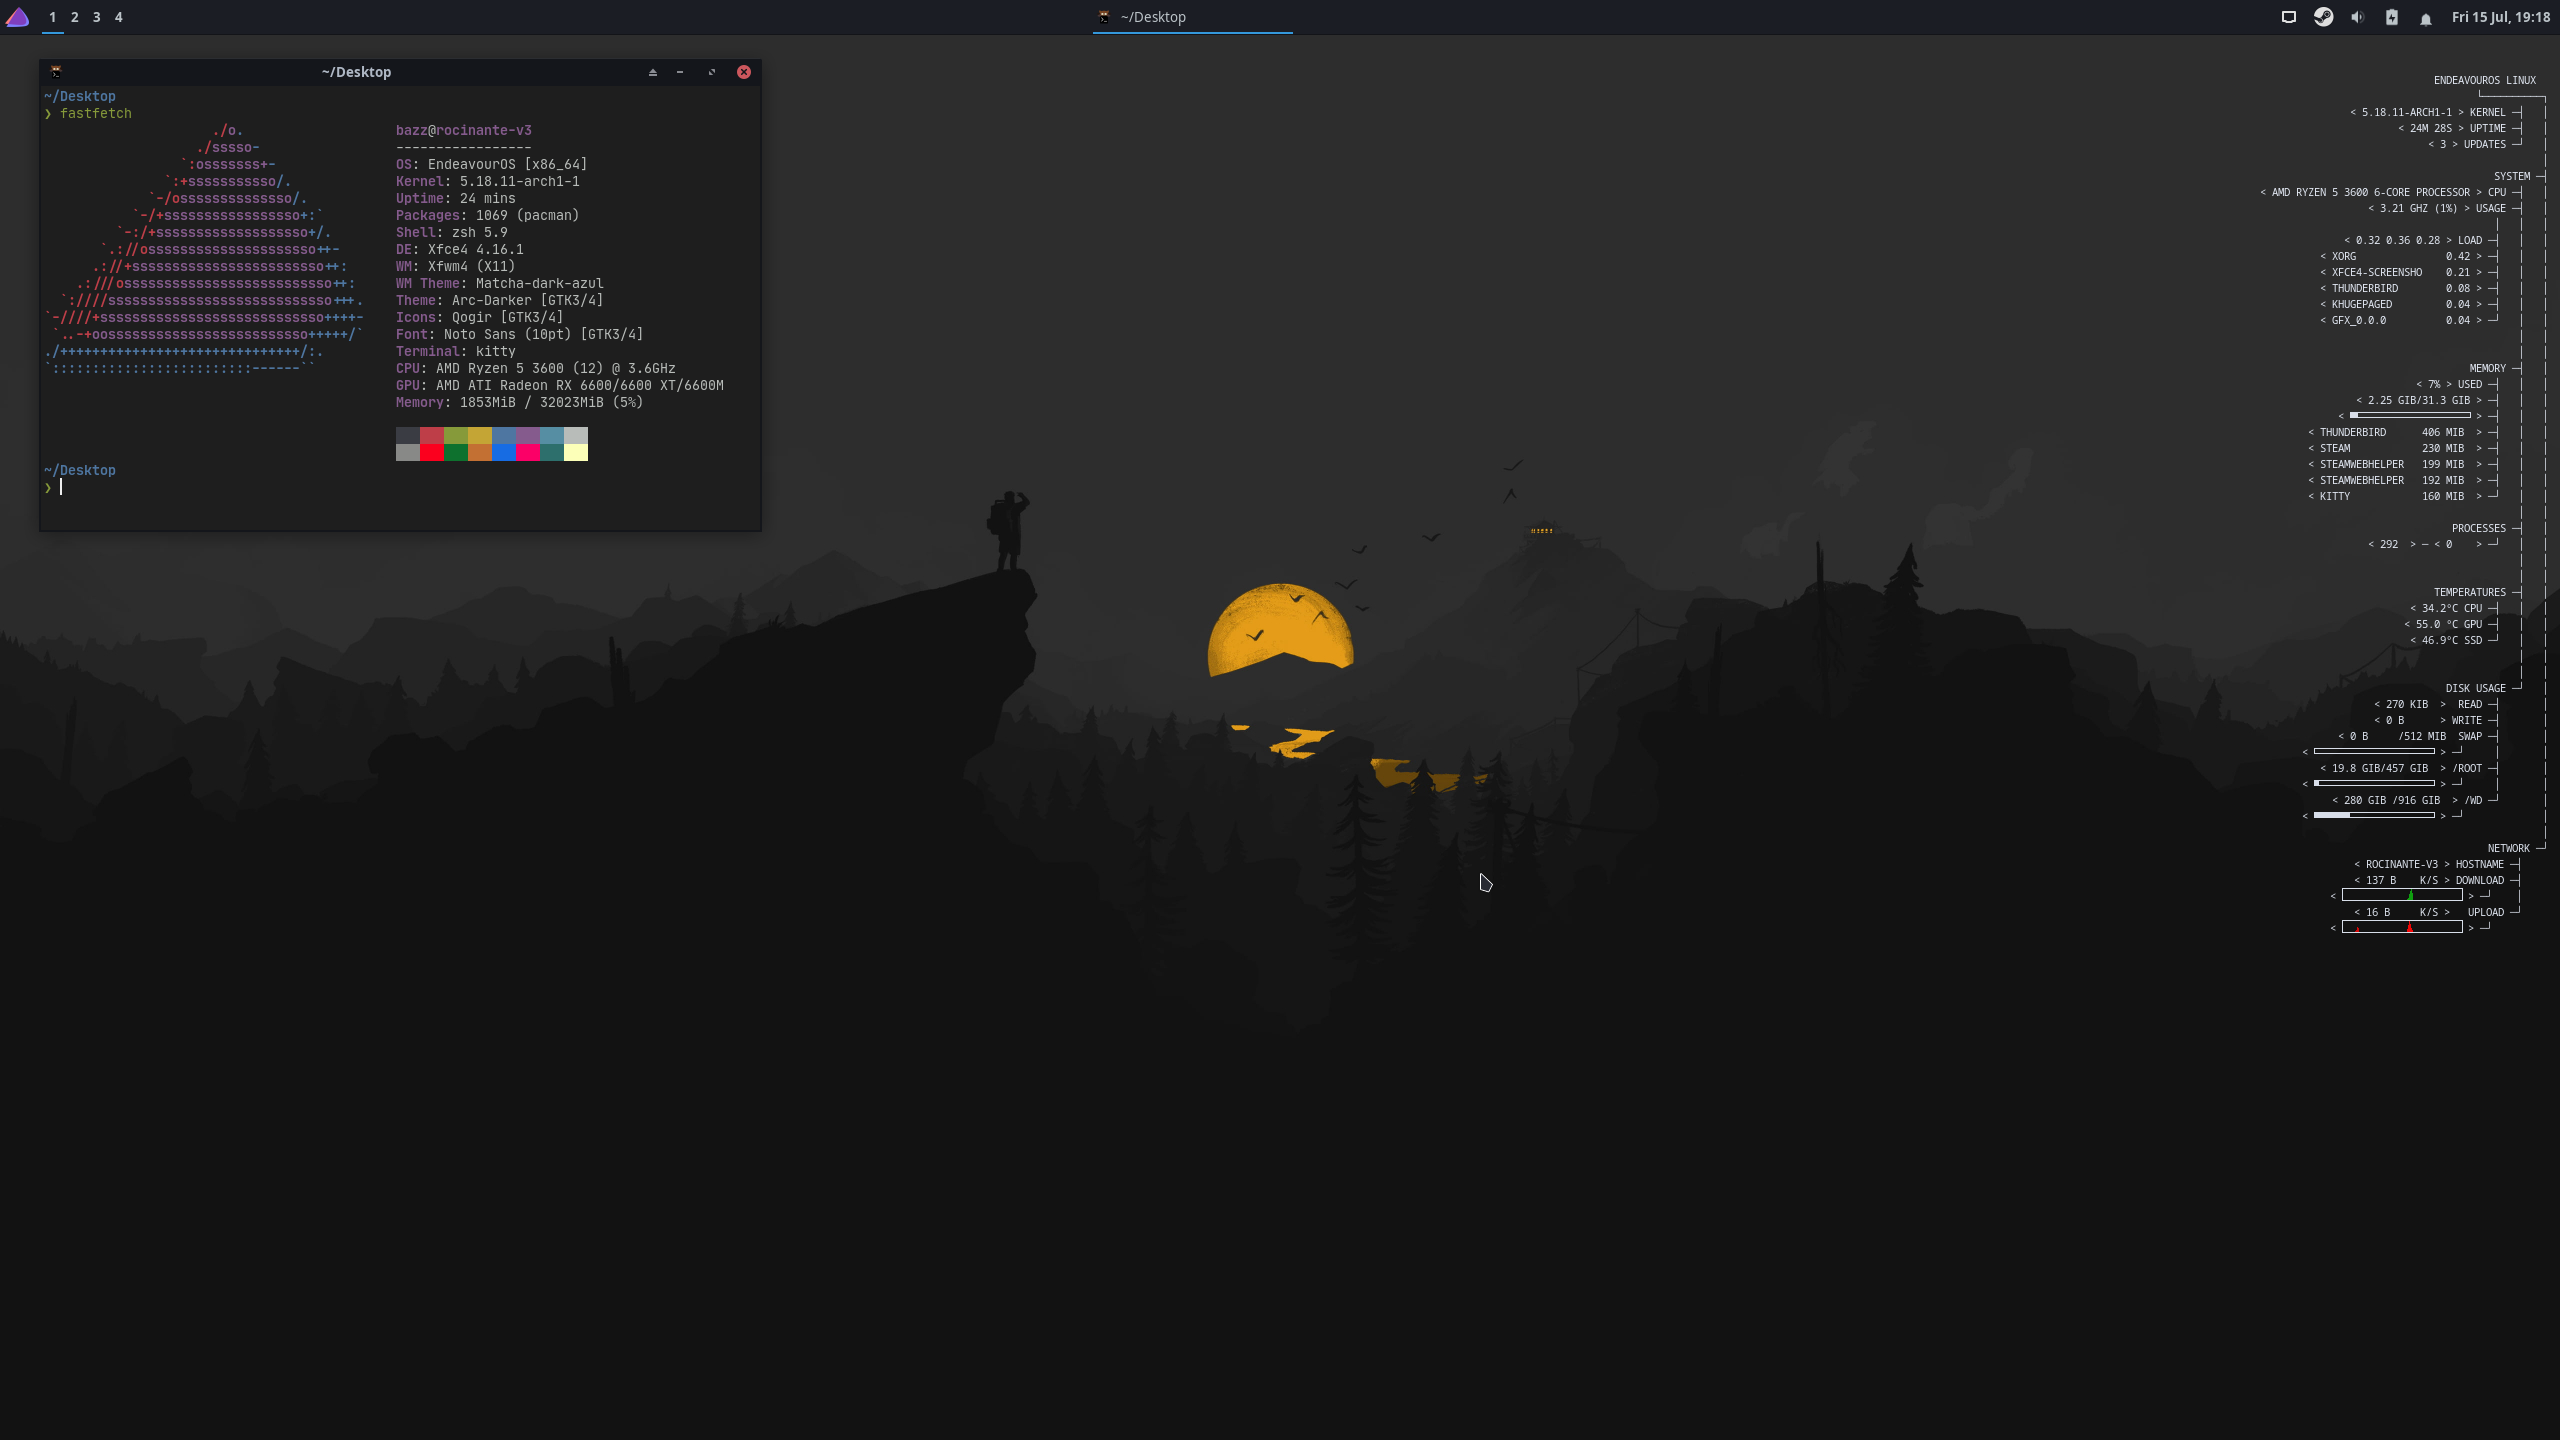Image resolution: width=2560 pixels, height=1440 pixels.
Task: Click the 'OS: EndeavourOS [x86_64]' line
Action: [x=492, y=164]
